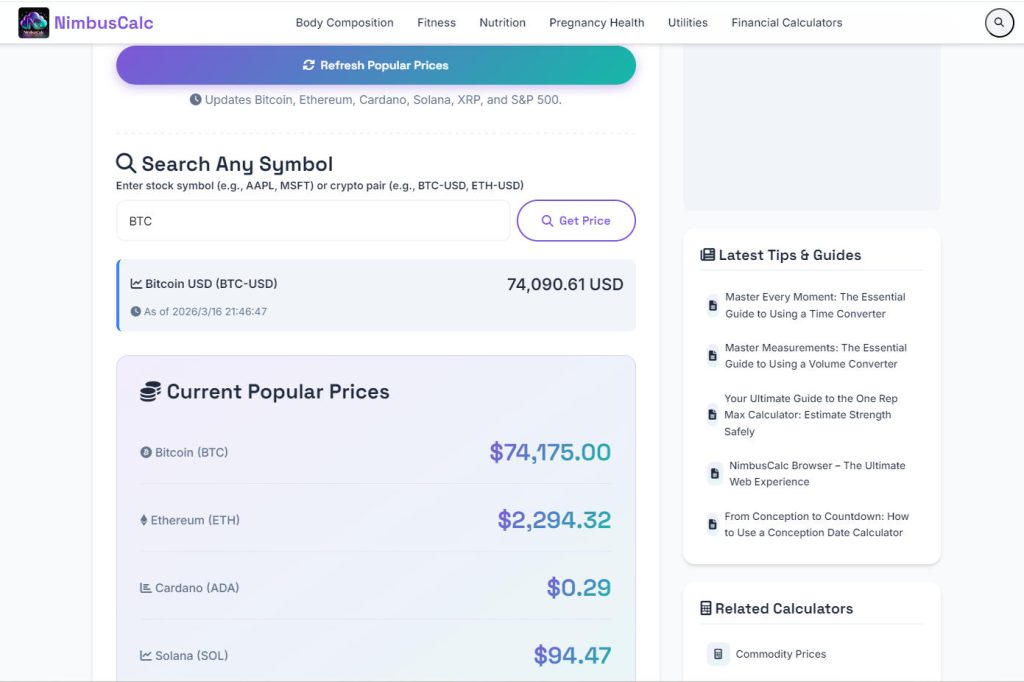Click document icon beside Volume Converter guide

click(x=712, y=356)
